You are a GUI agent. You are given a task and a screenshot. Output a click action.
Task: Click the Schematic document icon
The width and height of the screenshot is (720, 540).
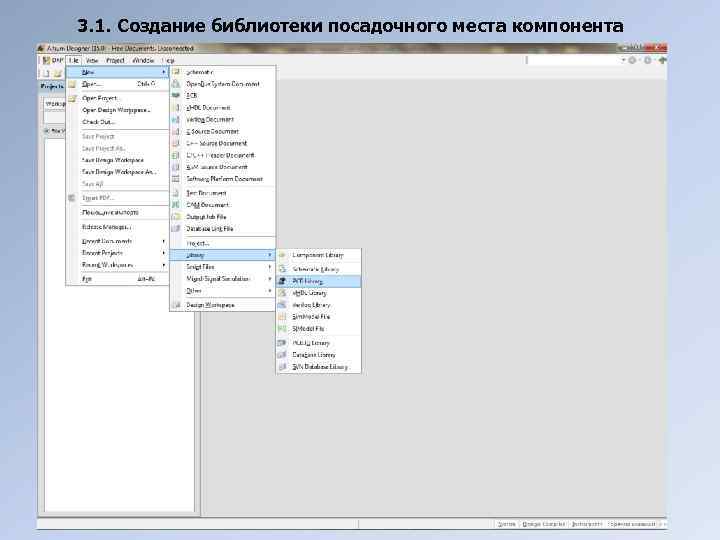point(176,72)
